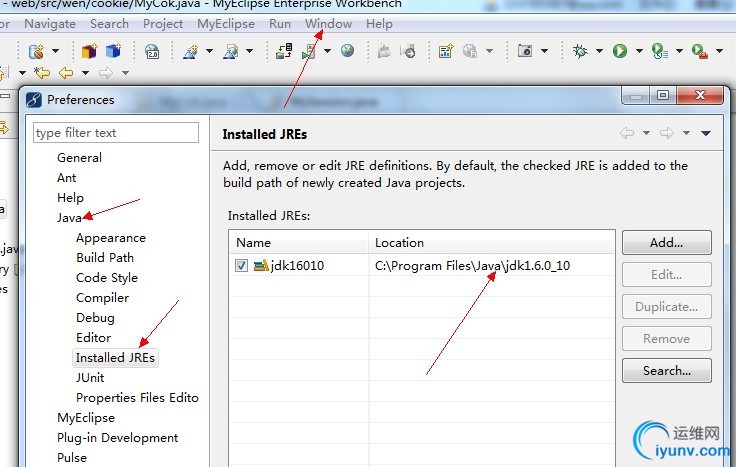Click the grayed export arrow toolbar icon

tap(408, 51)
